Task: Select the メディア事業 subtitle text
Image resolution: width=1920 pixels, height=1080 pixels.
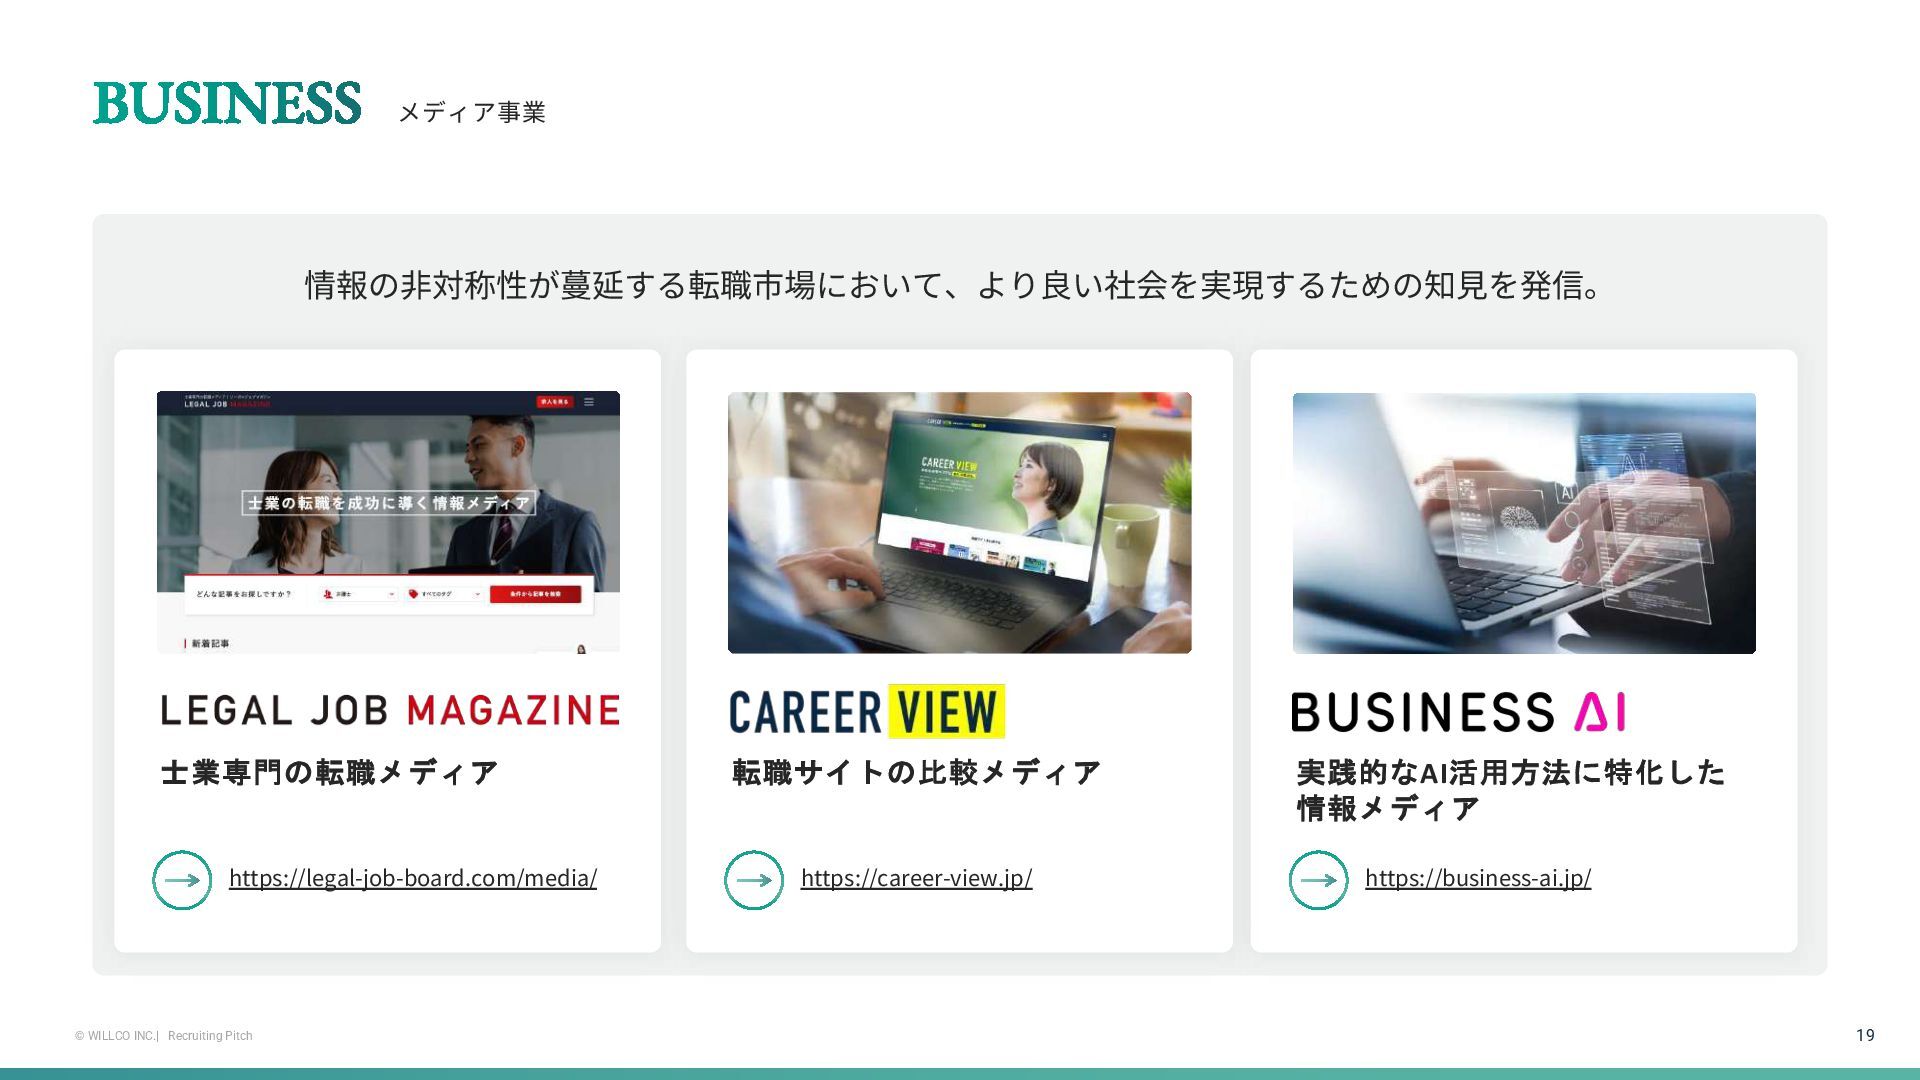Action: coord(472,112)
